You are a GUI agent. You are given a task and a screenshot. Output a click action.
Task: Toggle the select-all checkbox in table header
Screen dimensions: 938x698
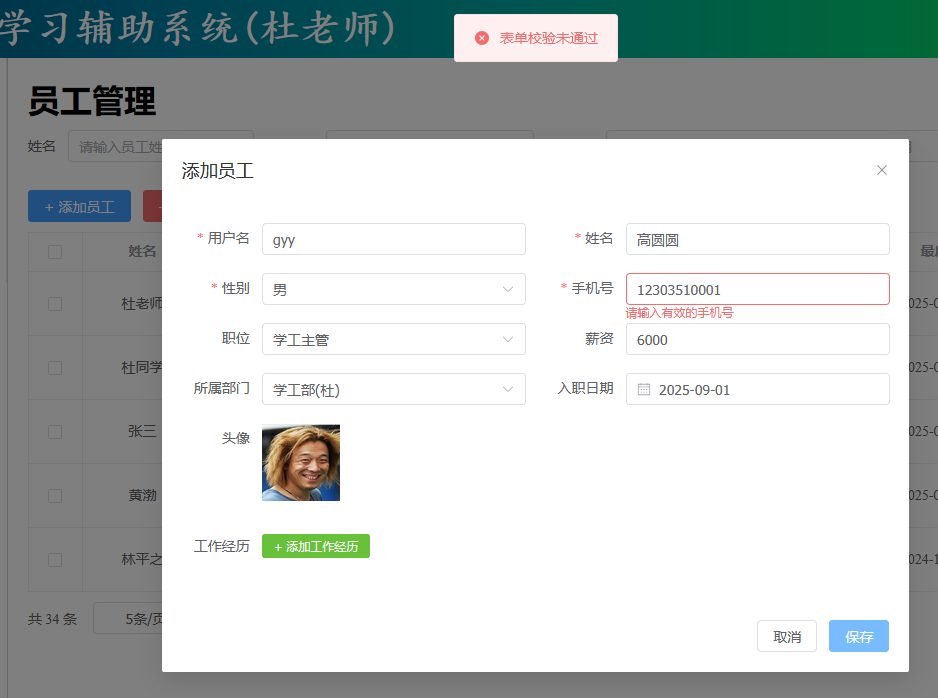pos(55,252)
